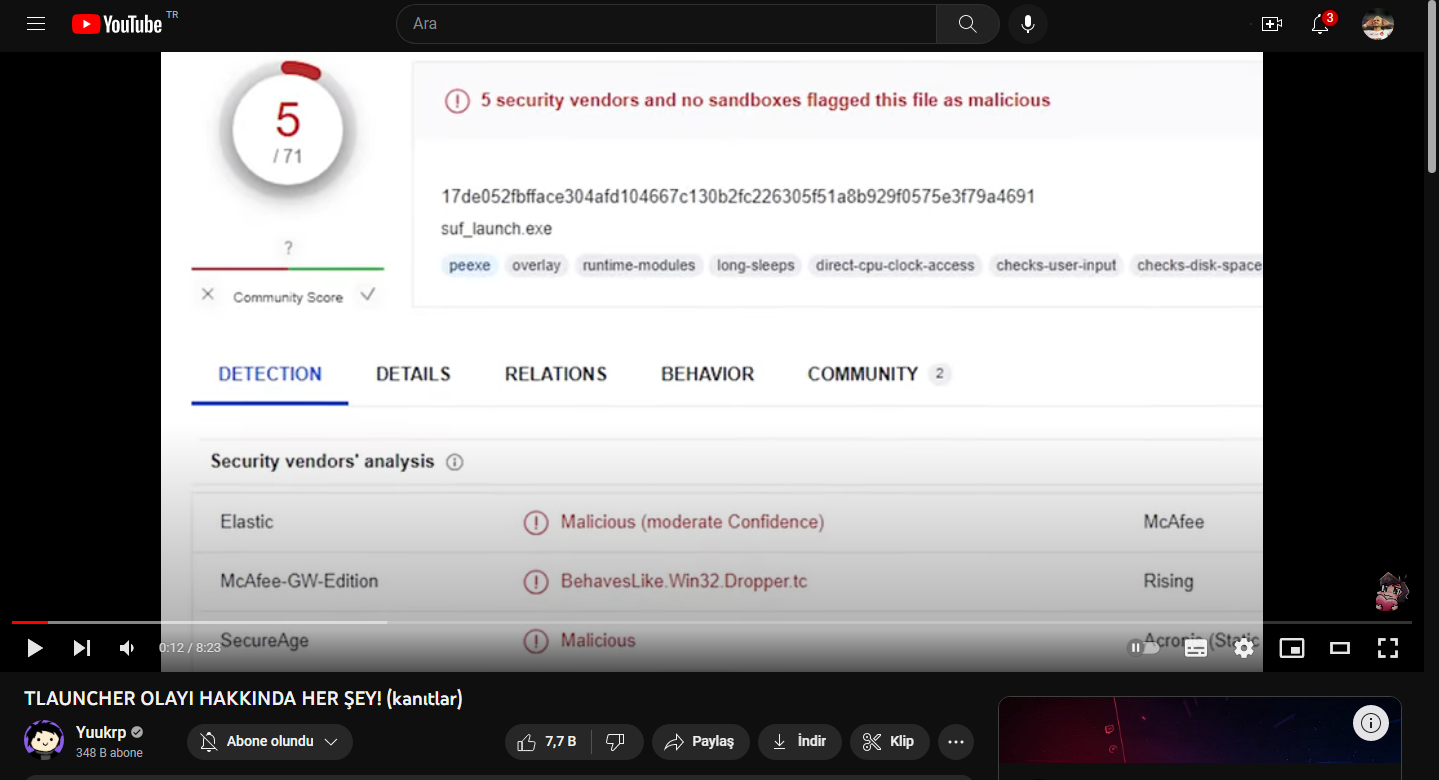Toggle subtitles with the captions icon
The image size is (1439, 780).
(1196, 648)
